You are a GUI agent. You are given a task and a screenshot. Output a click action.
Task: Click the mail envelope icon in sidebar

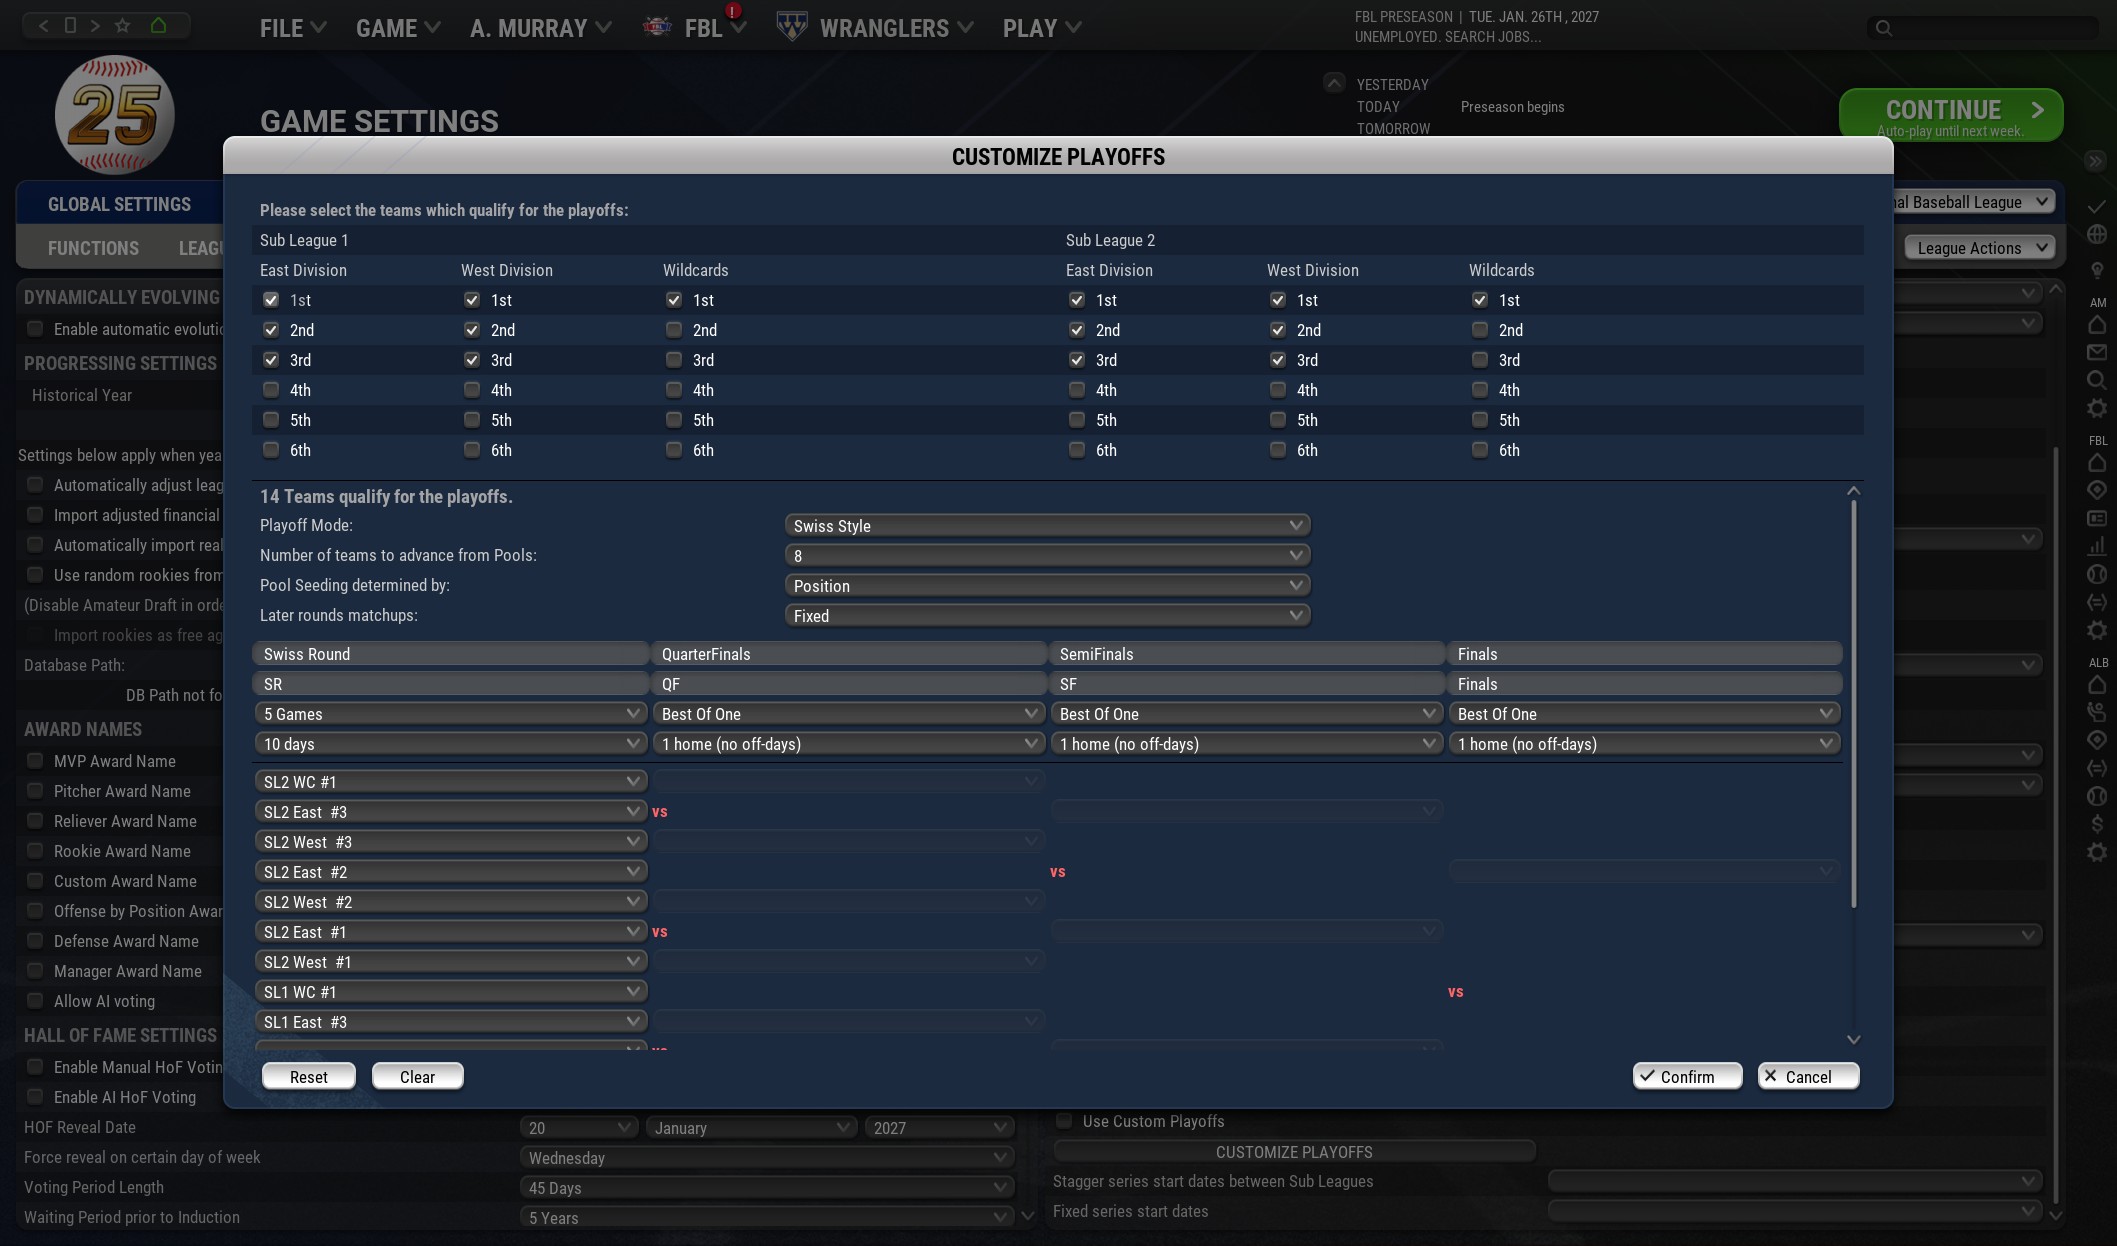(x=2097, y=352)
